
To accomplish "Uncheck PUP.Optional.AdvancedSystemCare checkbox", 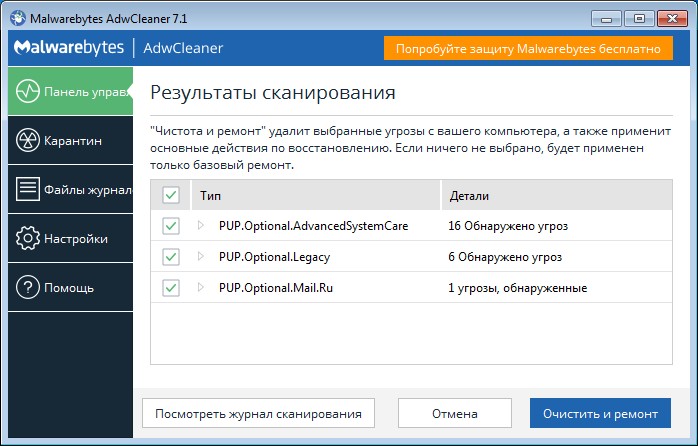I will pyautogui.click(x=171, y=226).
